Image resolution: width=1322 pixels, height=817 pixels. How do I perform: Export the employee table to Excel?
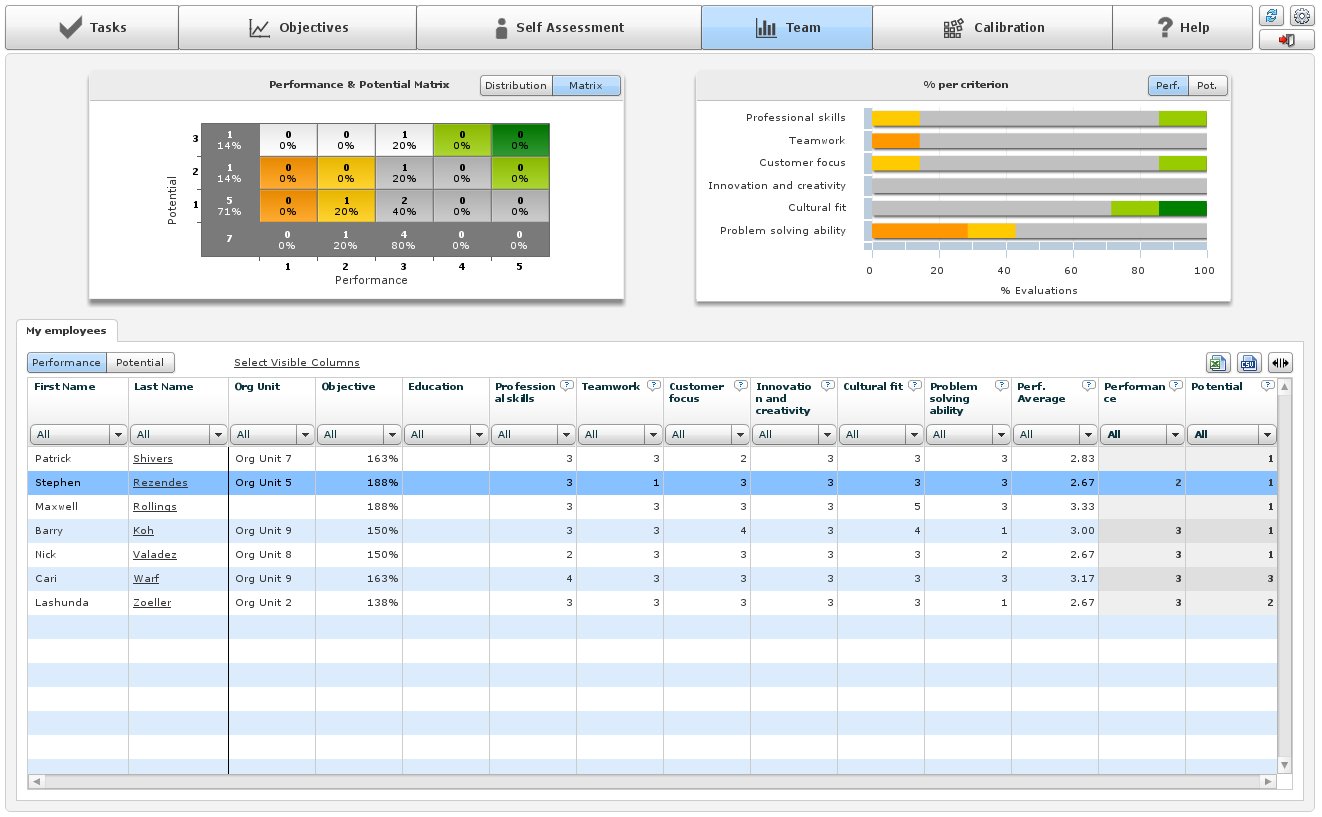tap(1218, 363)
